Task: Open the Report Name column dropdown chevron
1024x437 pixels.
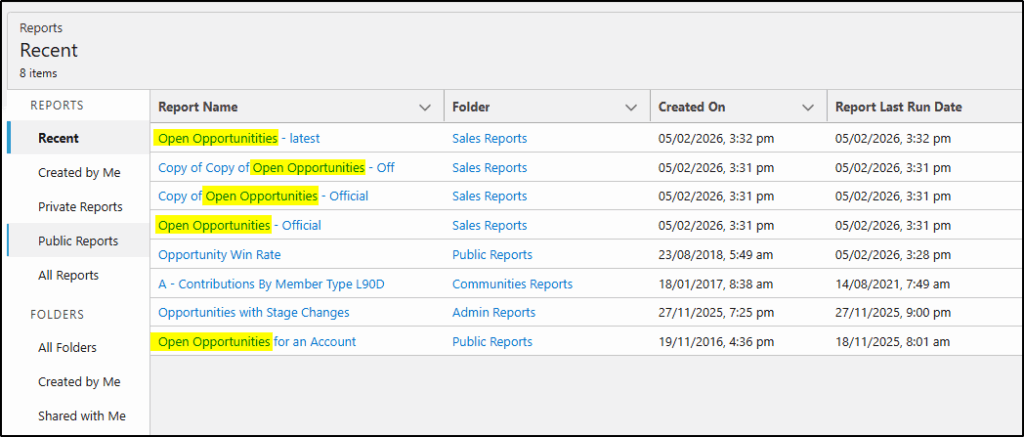Action: tap(425, 107)
